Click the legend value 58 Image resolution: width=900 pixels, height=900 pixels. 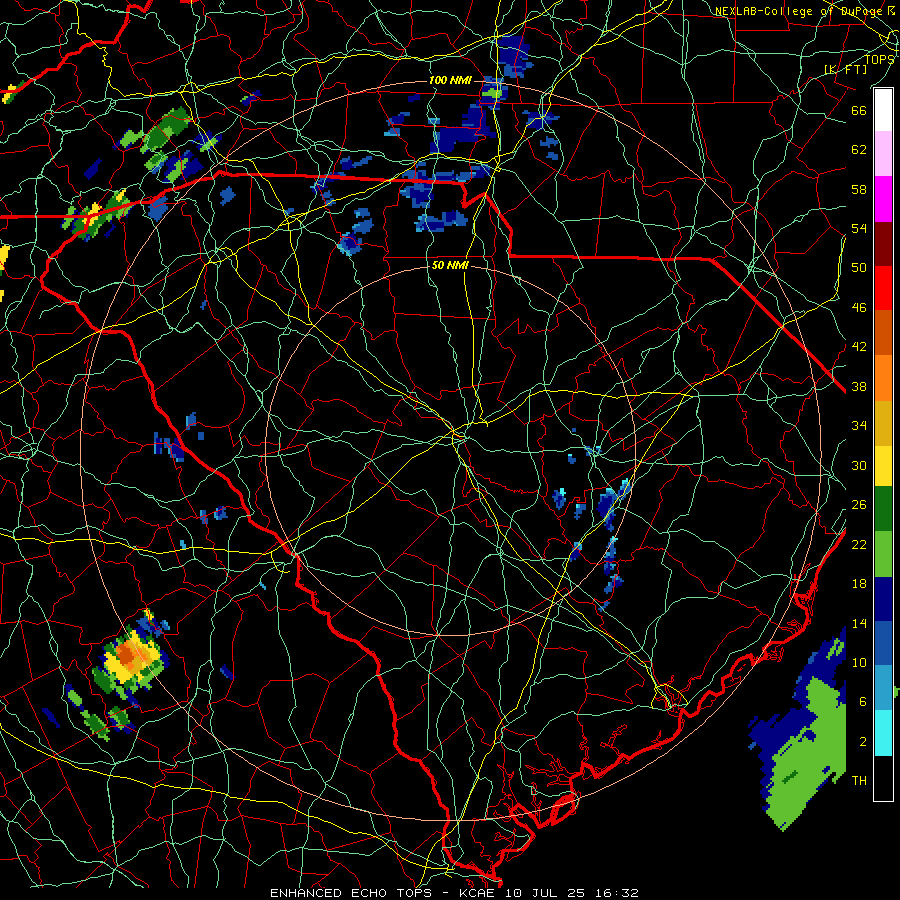pos(859,189)
